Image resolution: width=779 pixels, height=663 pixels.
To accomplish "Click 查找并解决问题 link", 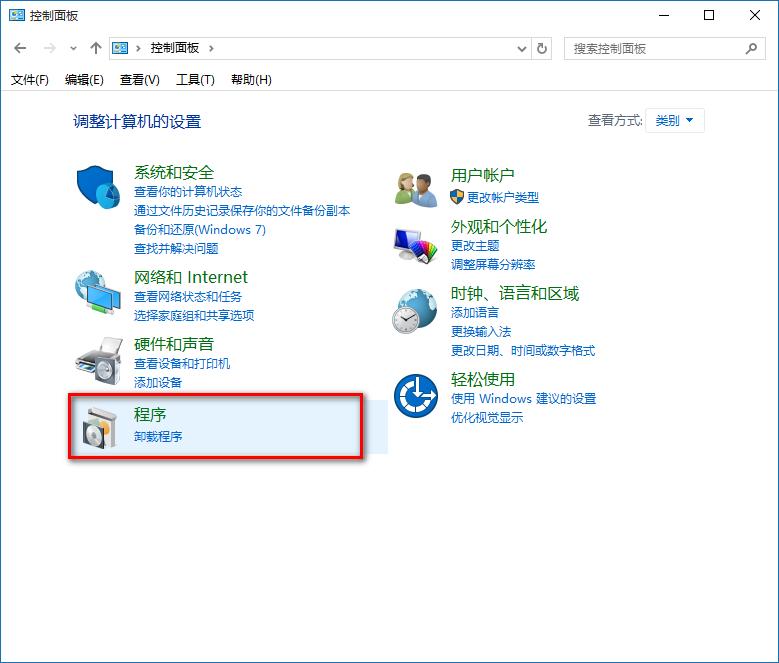I will (176, 248).
